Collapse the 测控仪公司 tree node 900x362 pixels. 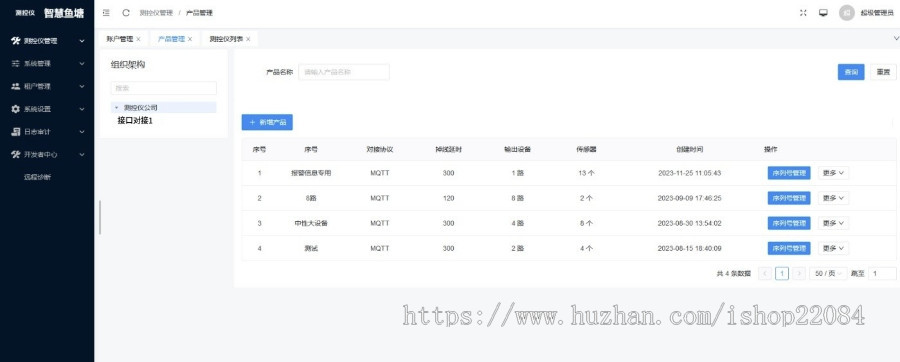tap(117, 107)
